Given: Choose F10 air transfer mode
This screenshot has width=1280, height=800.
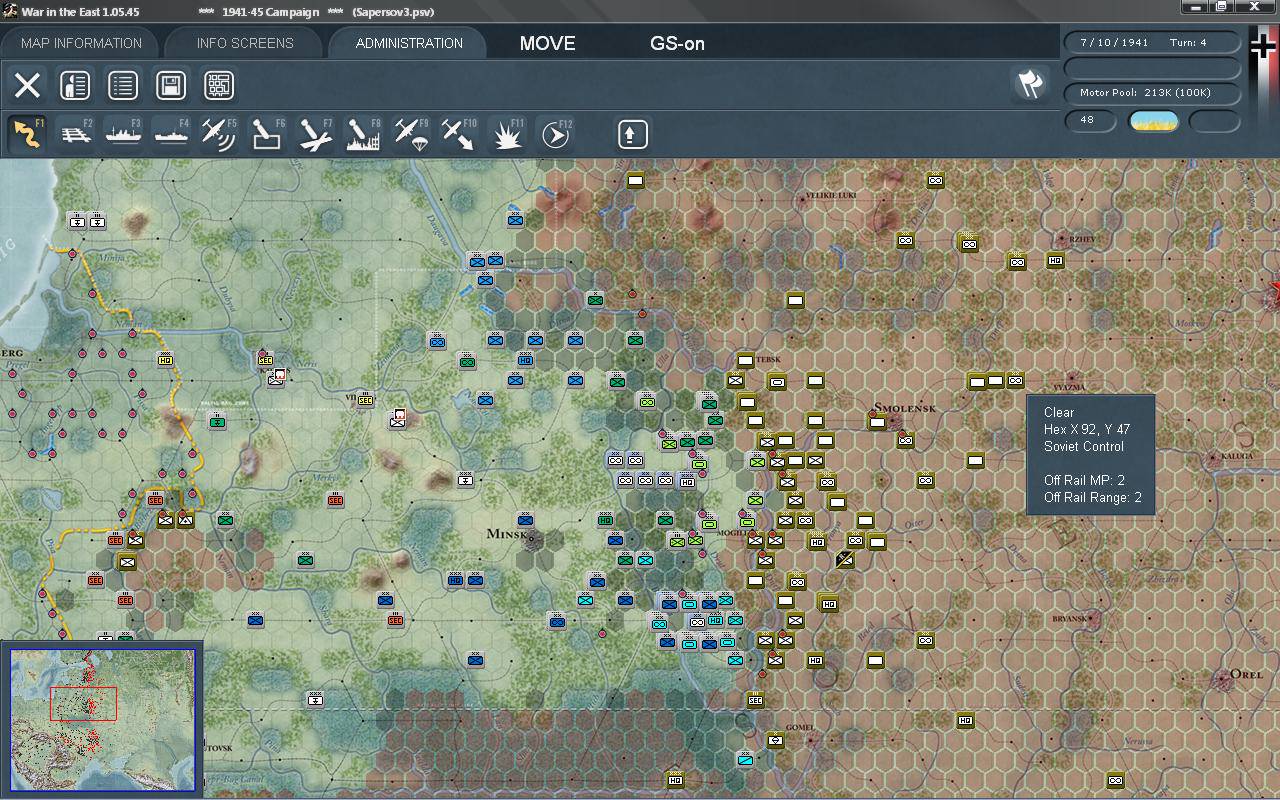Looking at the screenshot, I should coord(459,134).
